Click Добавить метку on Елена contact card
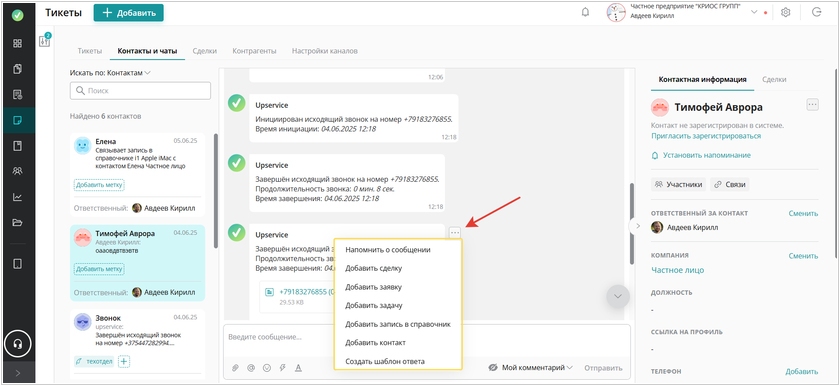Screen dimensions: 839x385 pyautogui.click(x=99, y=185)
